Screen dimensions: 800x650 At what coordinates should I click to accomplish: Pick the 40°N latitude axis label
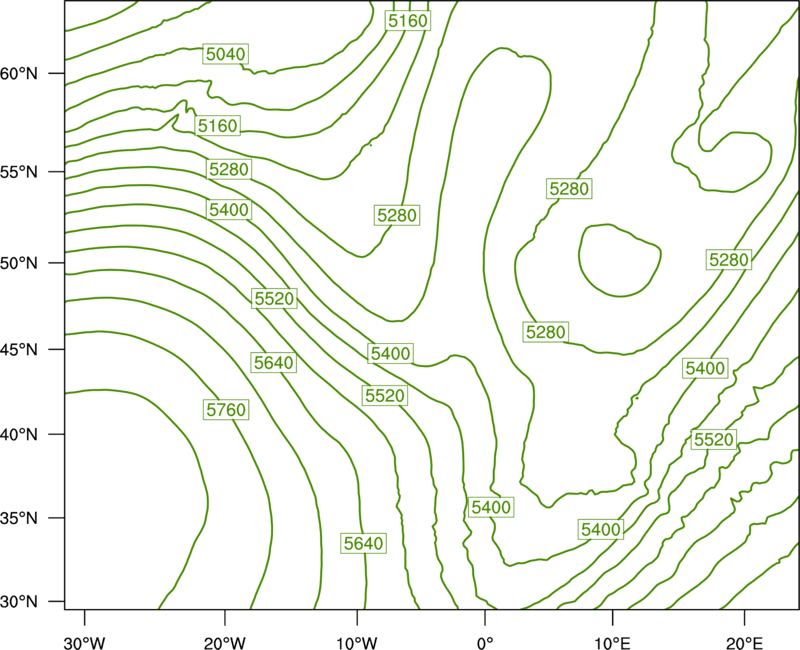tap(19, 435)
